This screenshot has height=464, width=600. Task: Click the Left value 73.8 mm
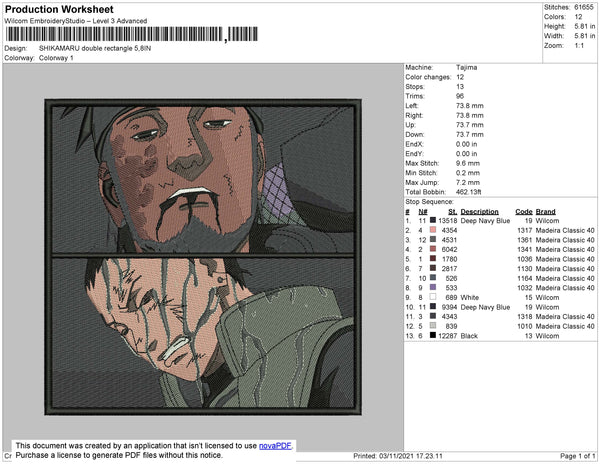pyautogui.click(x=470, y=106)
